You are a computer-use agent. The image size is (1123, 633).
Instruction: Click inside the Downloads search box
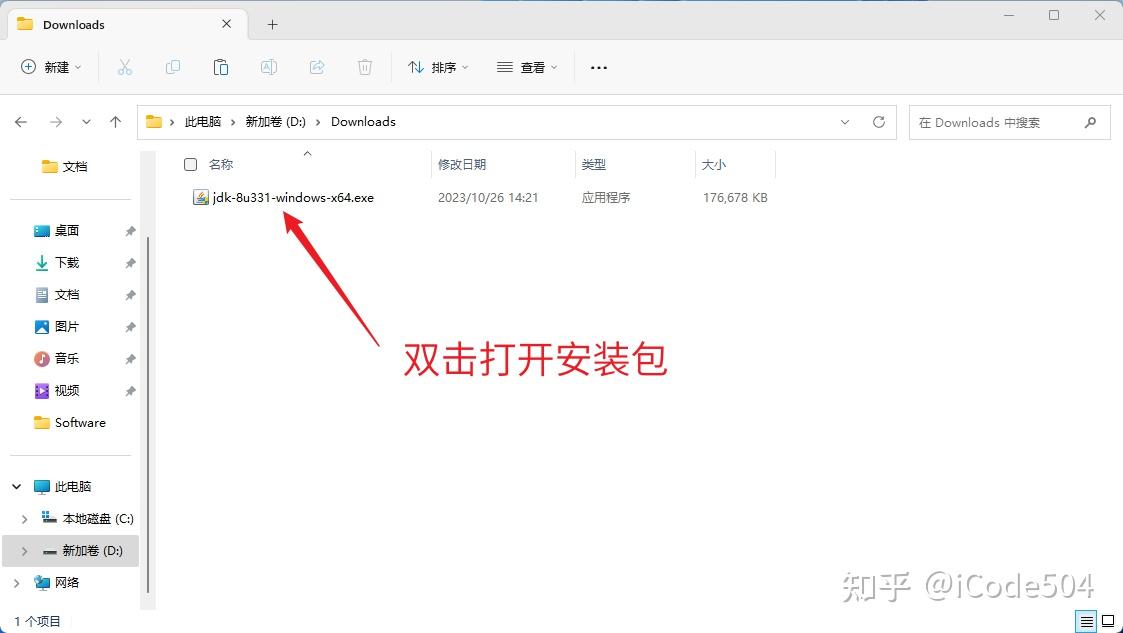(x=1000, y=121)
